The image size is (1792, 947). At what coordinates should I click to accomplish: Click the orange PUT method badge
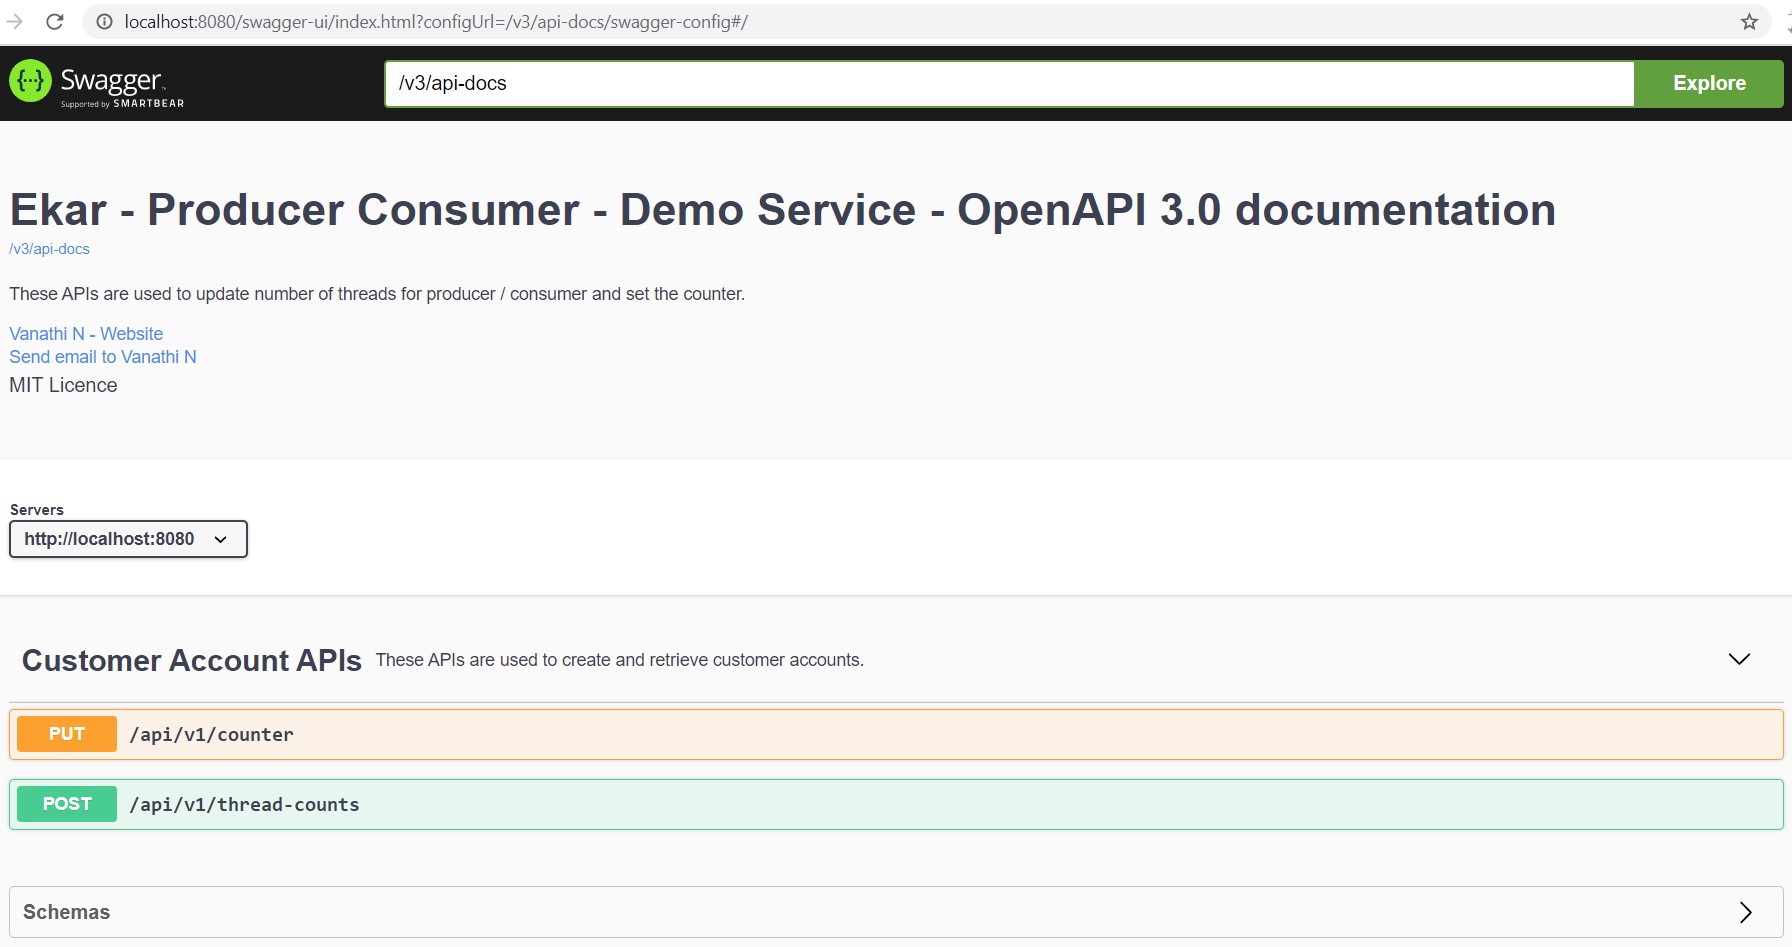pos(67,734)
